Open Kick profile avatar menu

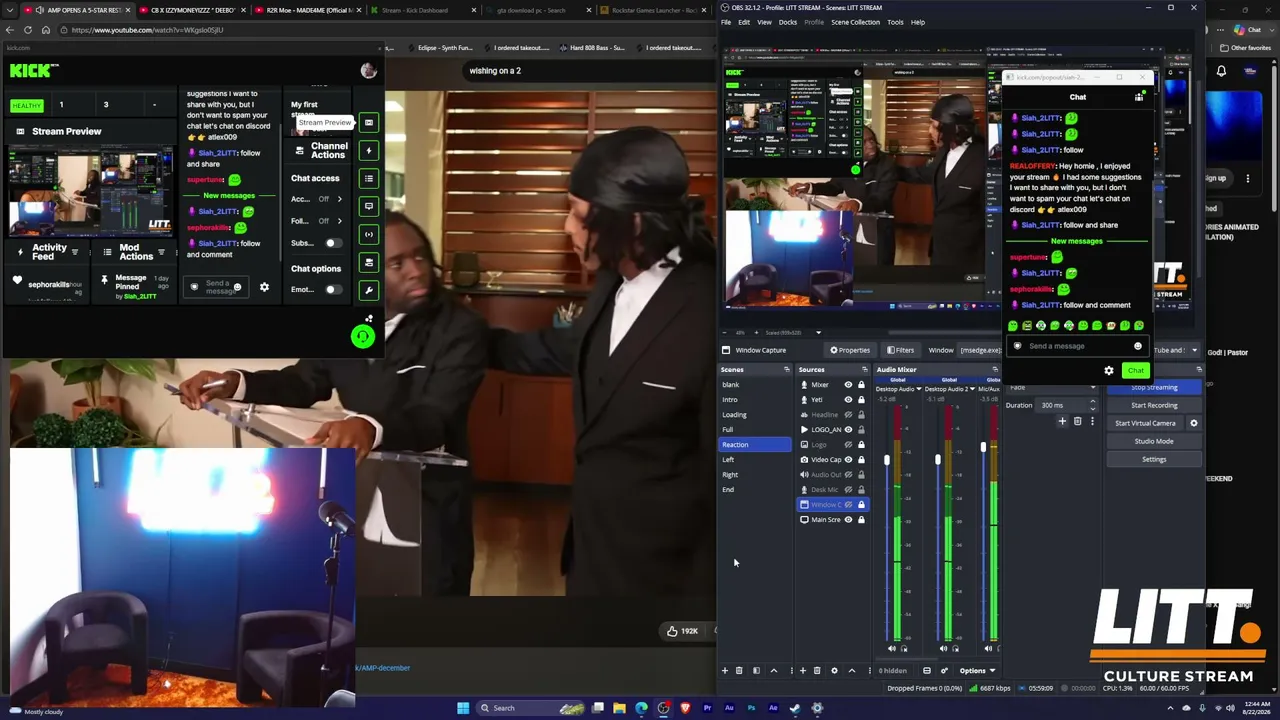point(368,70)
